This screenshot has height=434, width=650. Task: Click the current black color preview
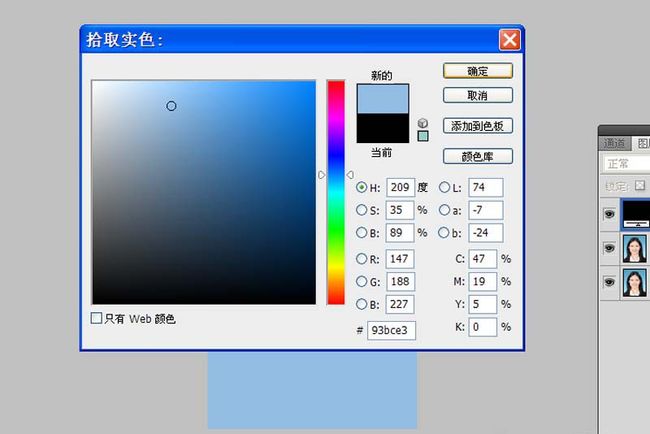(x=383, y=128)
